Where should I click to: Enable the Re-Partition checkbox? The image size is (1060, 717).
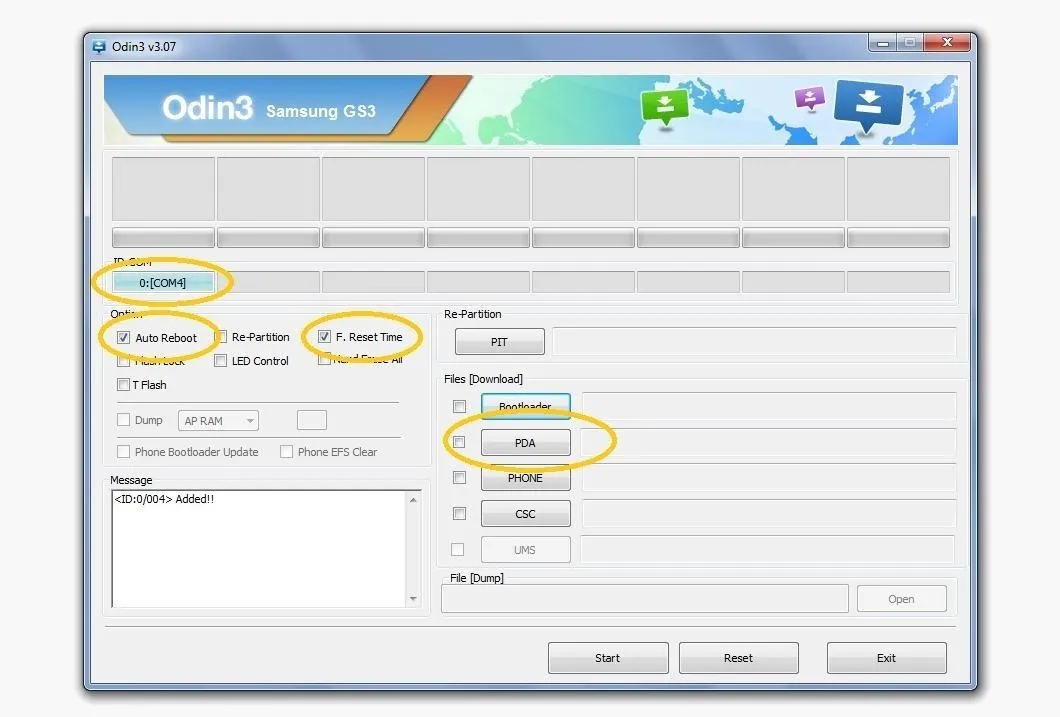(x=220, y=337)
